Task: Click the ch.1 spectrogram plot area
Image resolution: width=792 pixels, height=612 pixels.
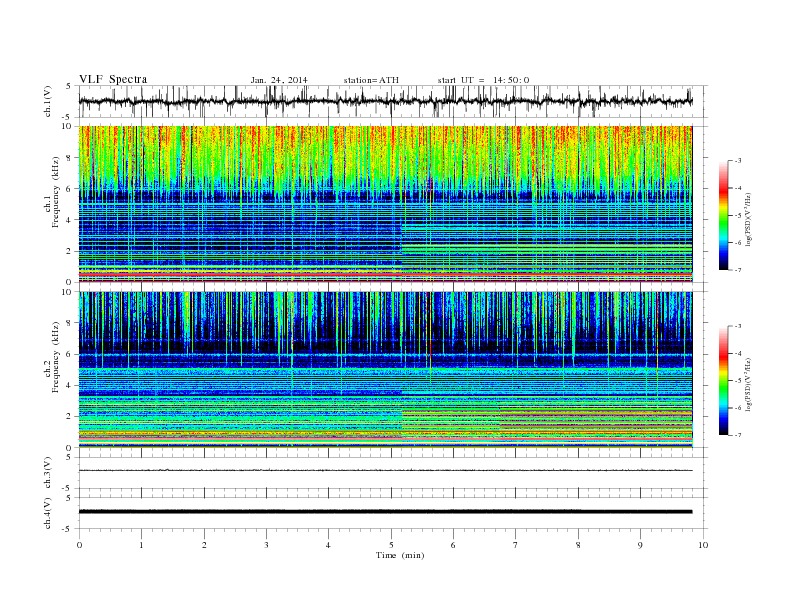Action: 385,204
